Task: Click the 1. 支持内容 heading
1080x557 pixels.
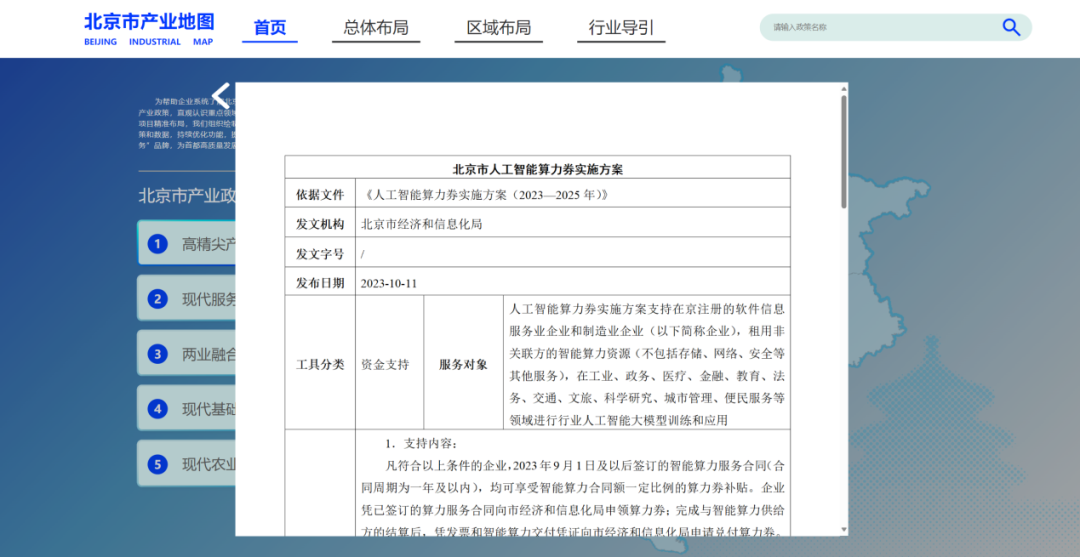Action: tap(420, 443)
